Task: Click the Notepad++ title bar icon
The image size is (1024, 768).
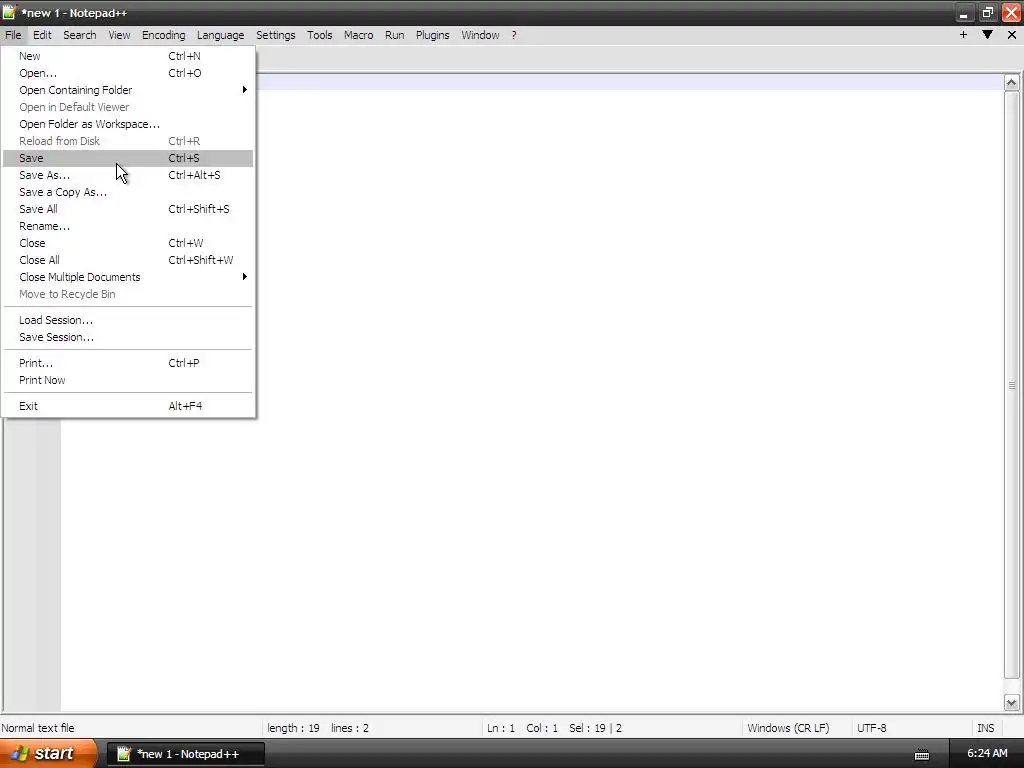Action: [x=9, y=12]
